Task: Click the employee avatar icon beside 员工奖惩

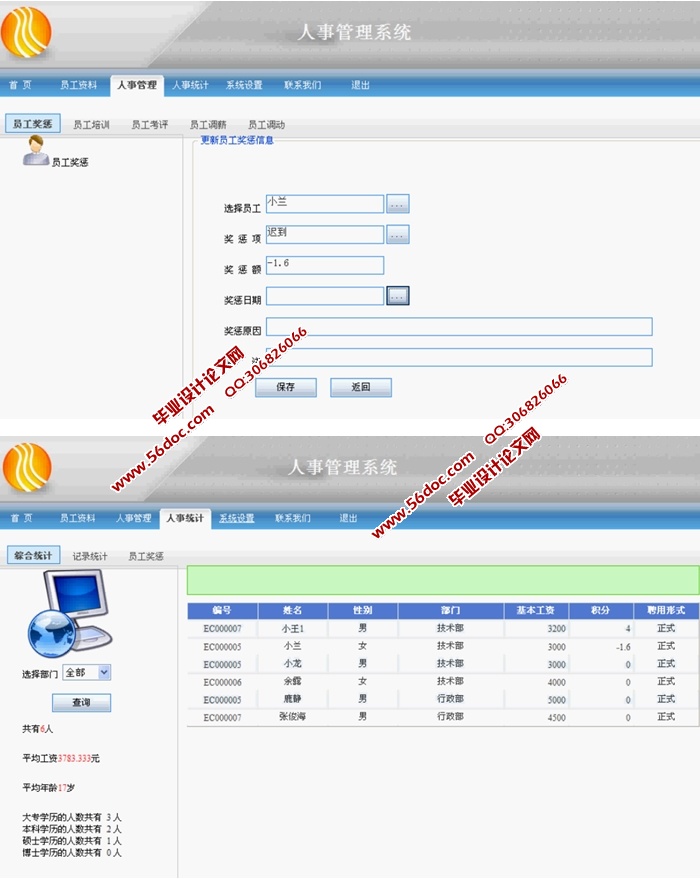Action: pos(36,153)
